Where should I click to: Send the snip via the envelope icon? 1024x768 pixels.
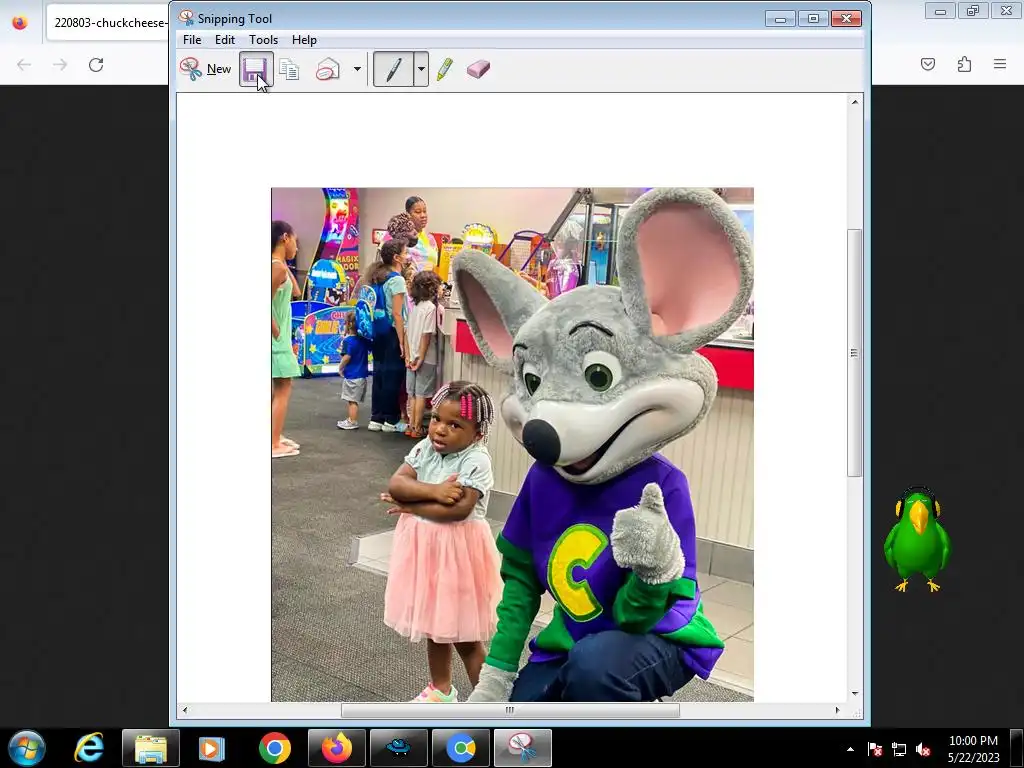click(x=328, y=69)
